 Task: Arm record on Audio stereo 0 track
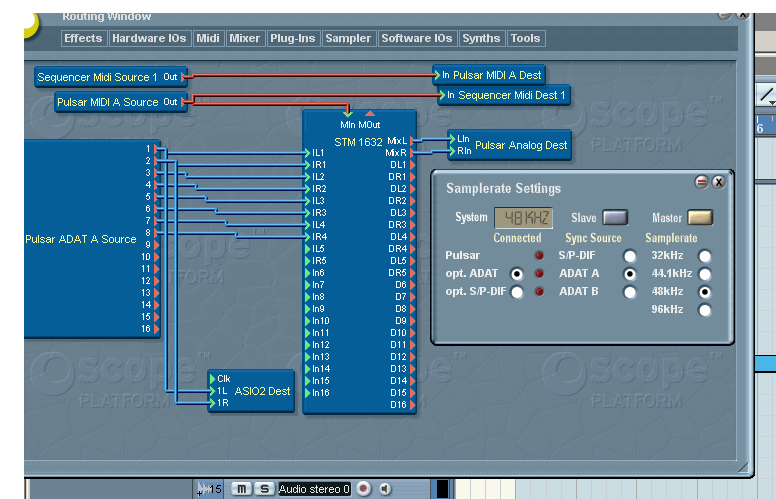pyautogui.click(x=363, y=489)
